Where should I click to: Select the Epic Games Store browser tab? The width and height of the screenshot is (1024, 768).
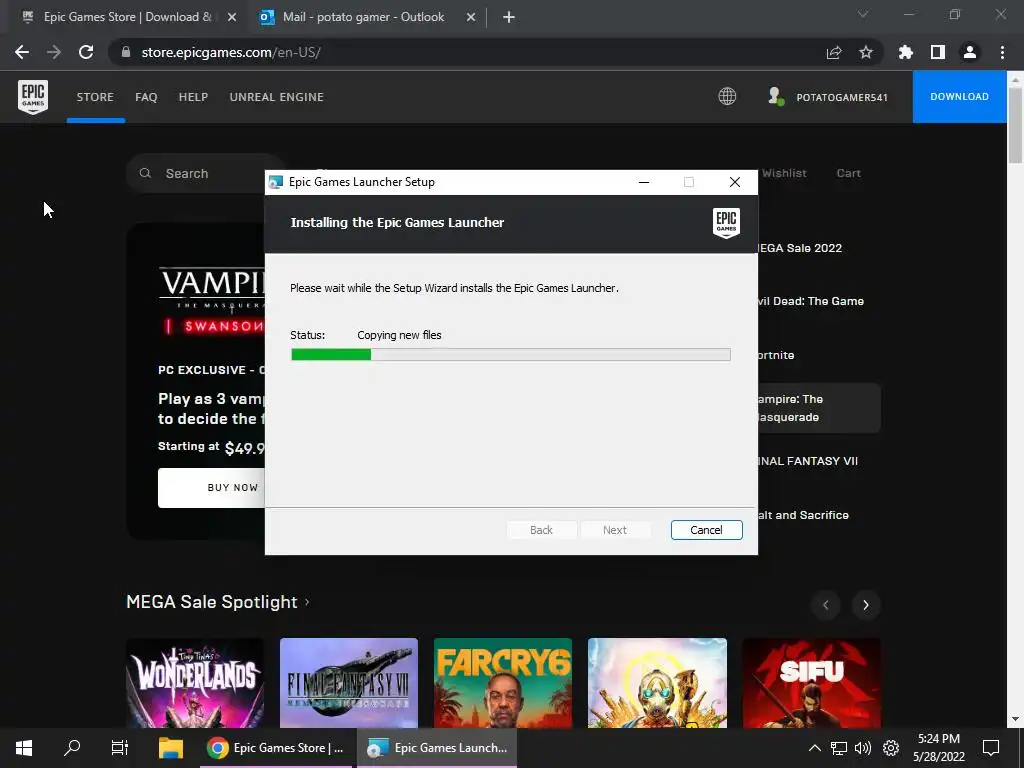coord(127,17)
